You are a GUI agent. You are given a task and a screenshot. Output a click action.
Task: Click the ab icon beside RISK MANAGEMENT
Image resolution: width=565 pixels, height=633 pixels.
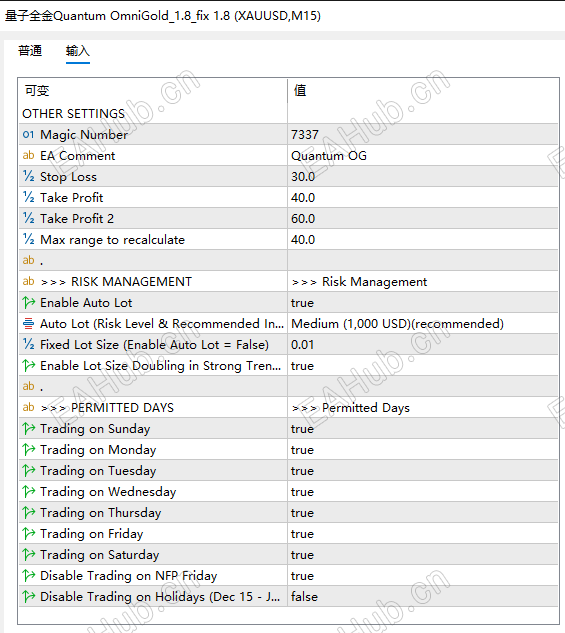coord(28,281)
